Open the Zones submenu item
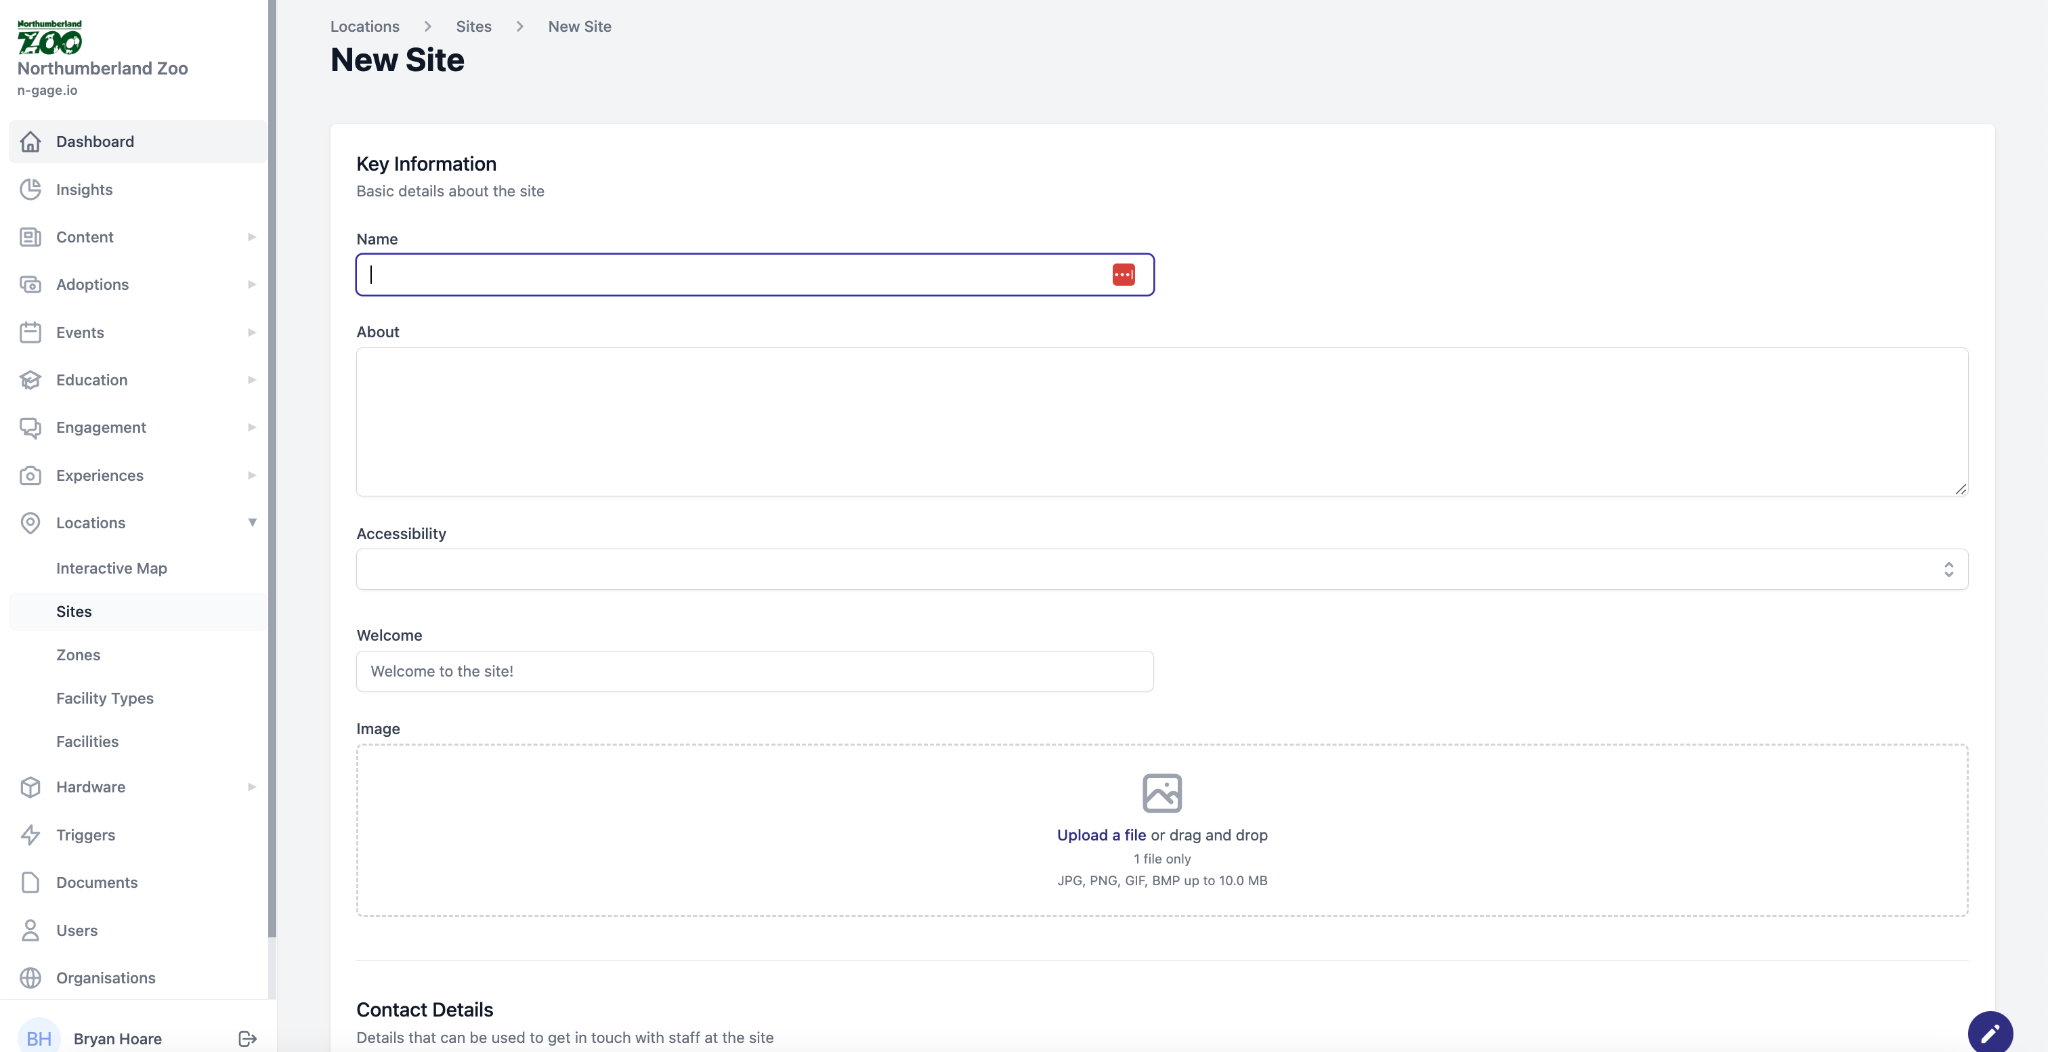This screenshot has height=1052, width=2048. click(x=78, y=655)
